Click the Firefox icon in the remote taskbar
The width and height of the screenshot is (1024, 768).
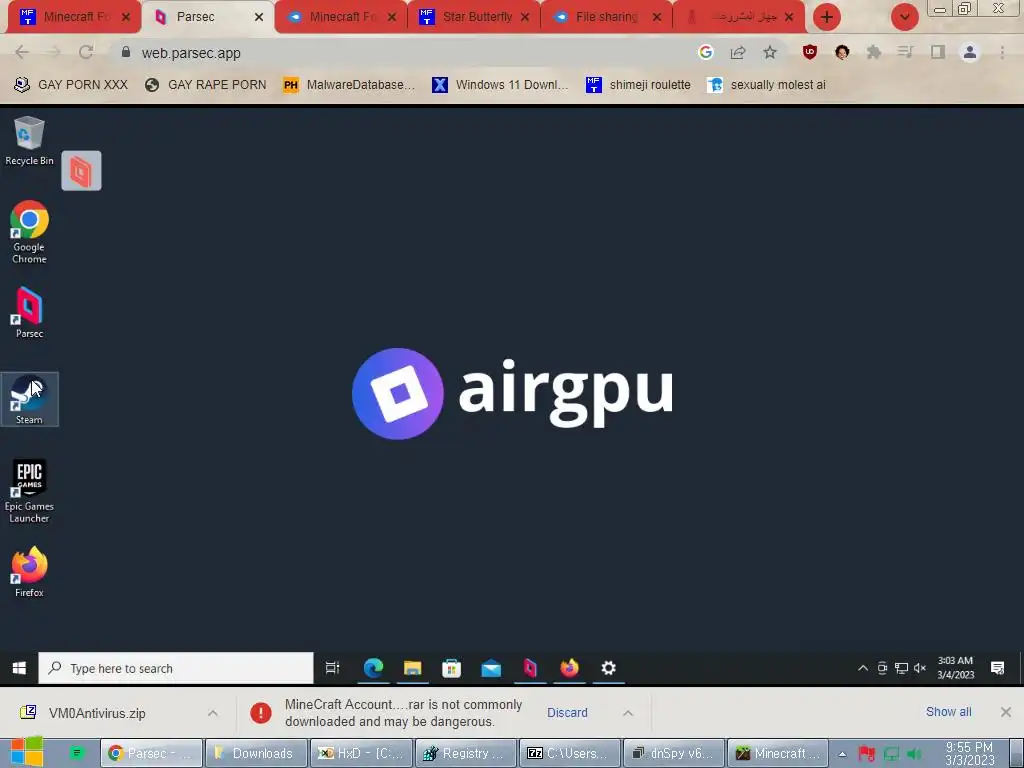click(569, 668)
